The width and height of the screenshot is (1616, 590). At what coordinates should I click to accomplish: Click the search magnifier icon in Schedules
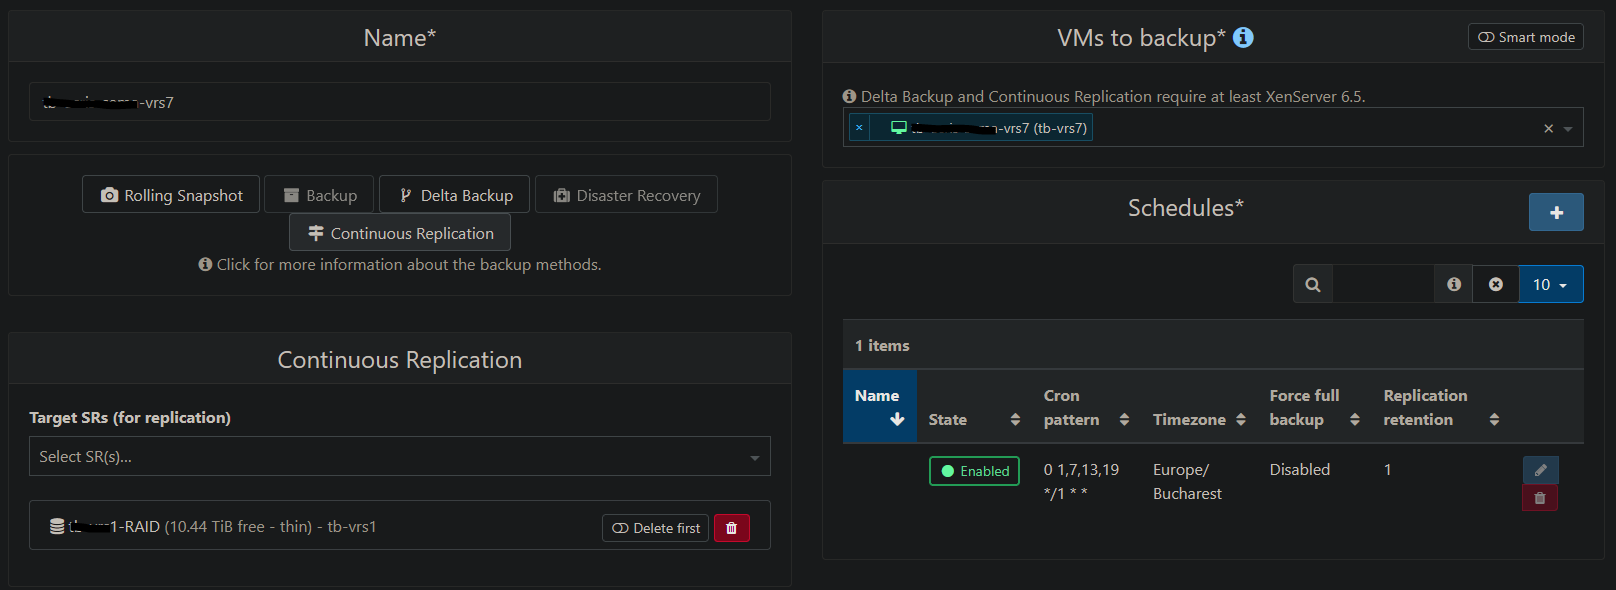(1313, 285)
